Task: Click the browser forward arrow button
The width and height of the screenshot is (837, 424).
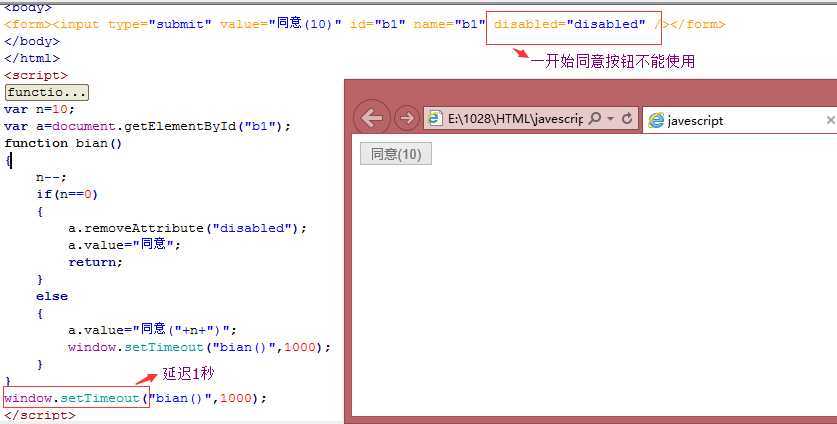Action: click(x=406, y=117)
